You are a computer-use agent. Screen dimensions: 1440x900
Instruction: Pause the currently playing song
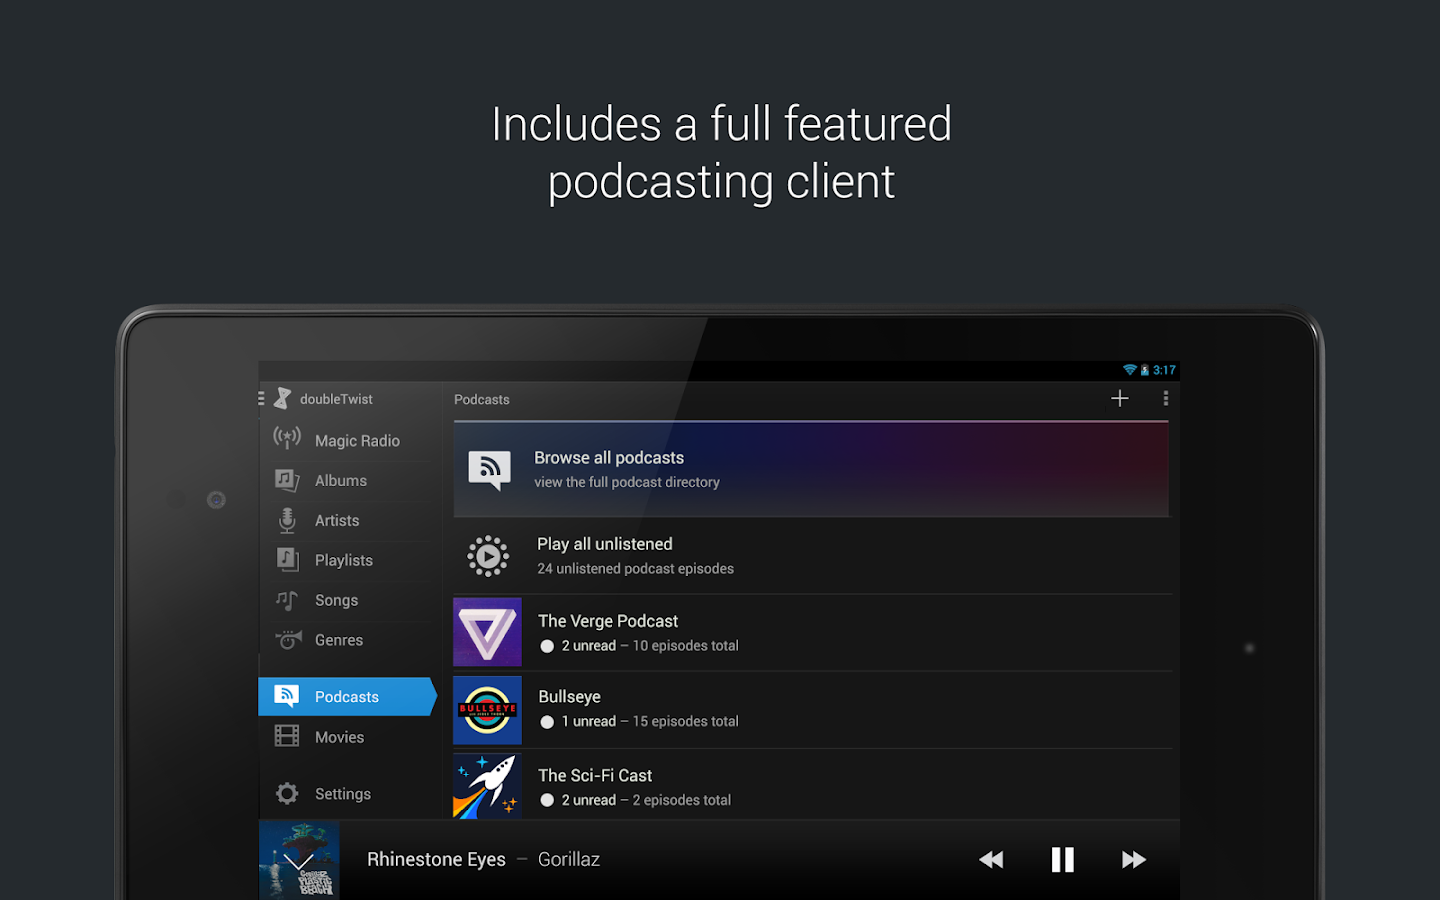coord(1062,860)
